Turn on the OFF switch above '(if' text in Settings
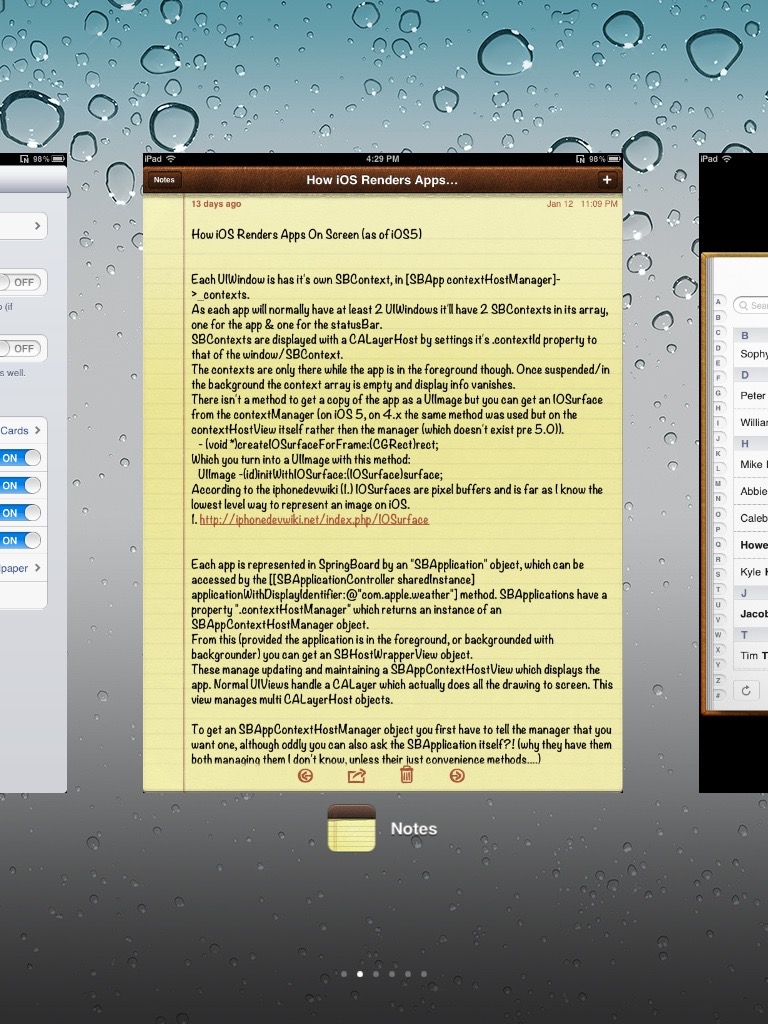 click(21, 282)
